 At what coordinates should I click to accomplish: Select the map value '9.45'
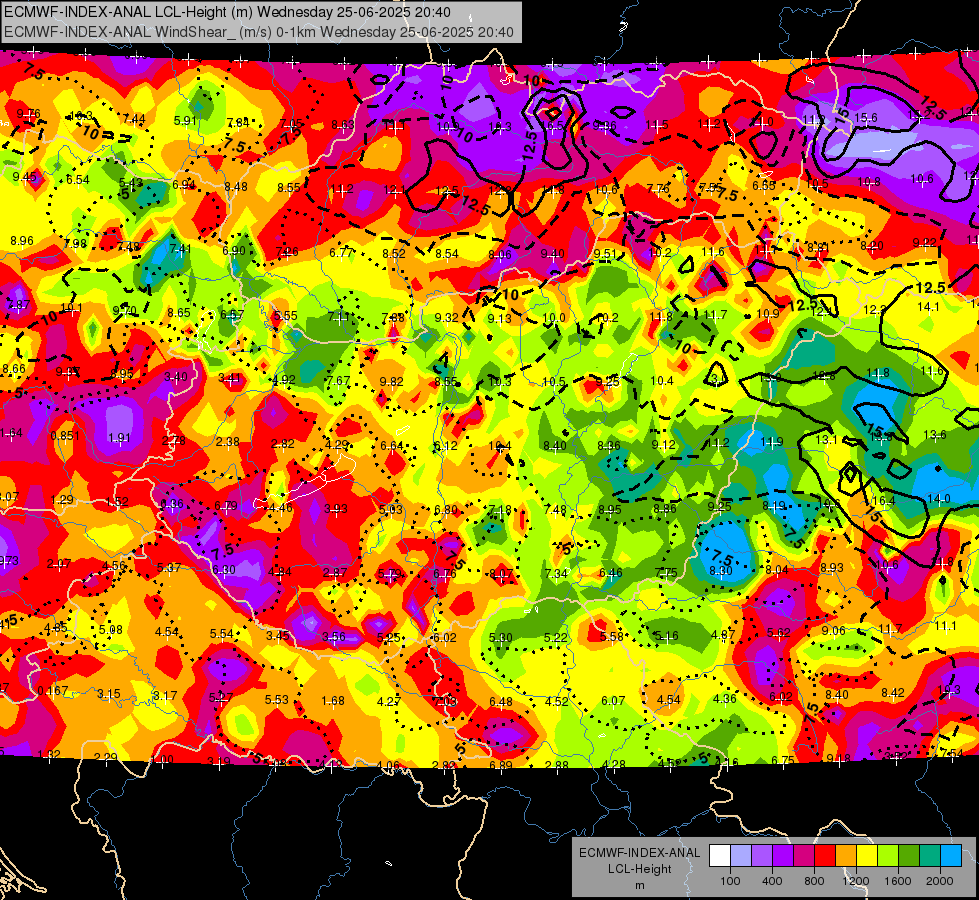[x=24, y=177]
